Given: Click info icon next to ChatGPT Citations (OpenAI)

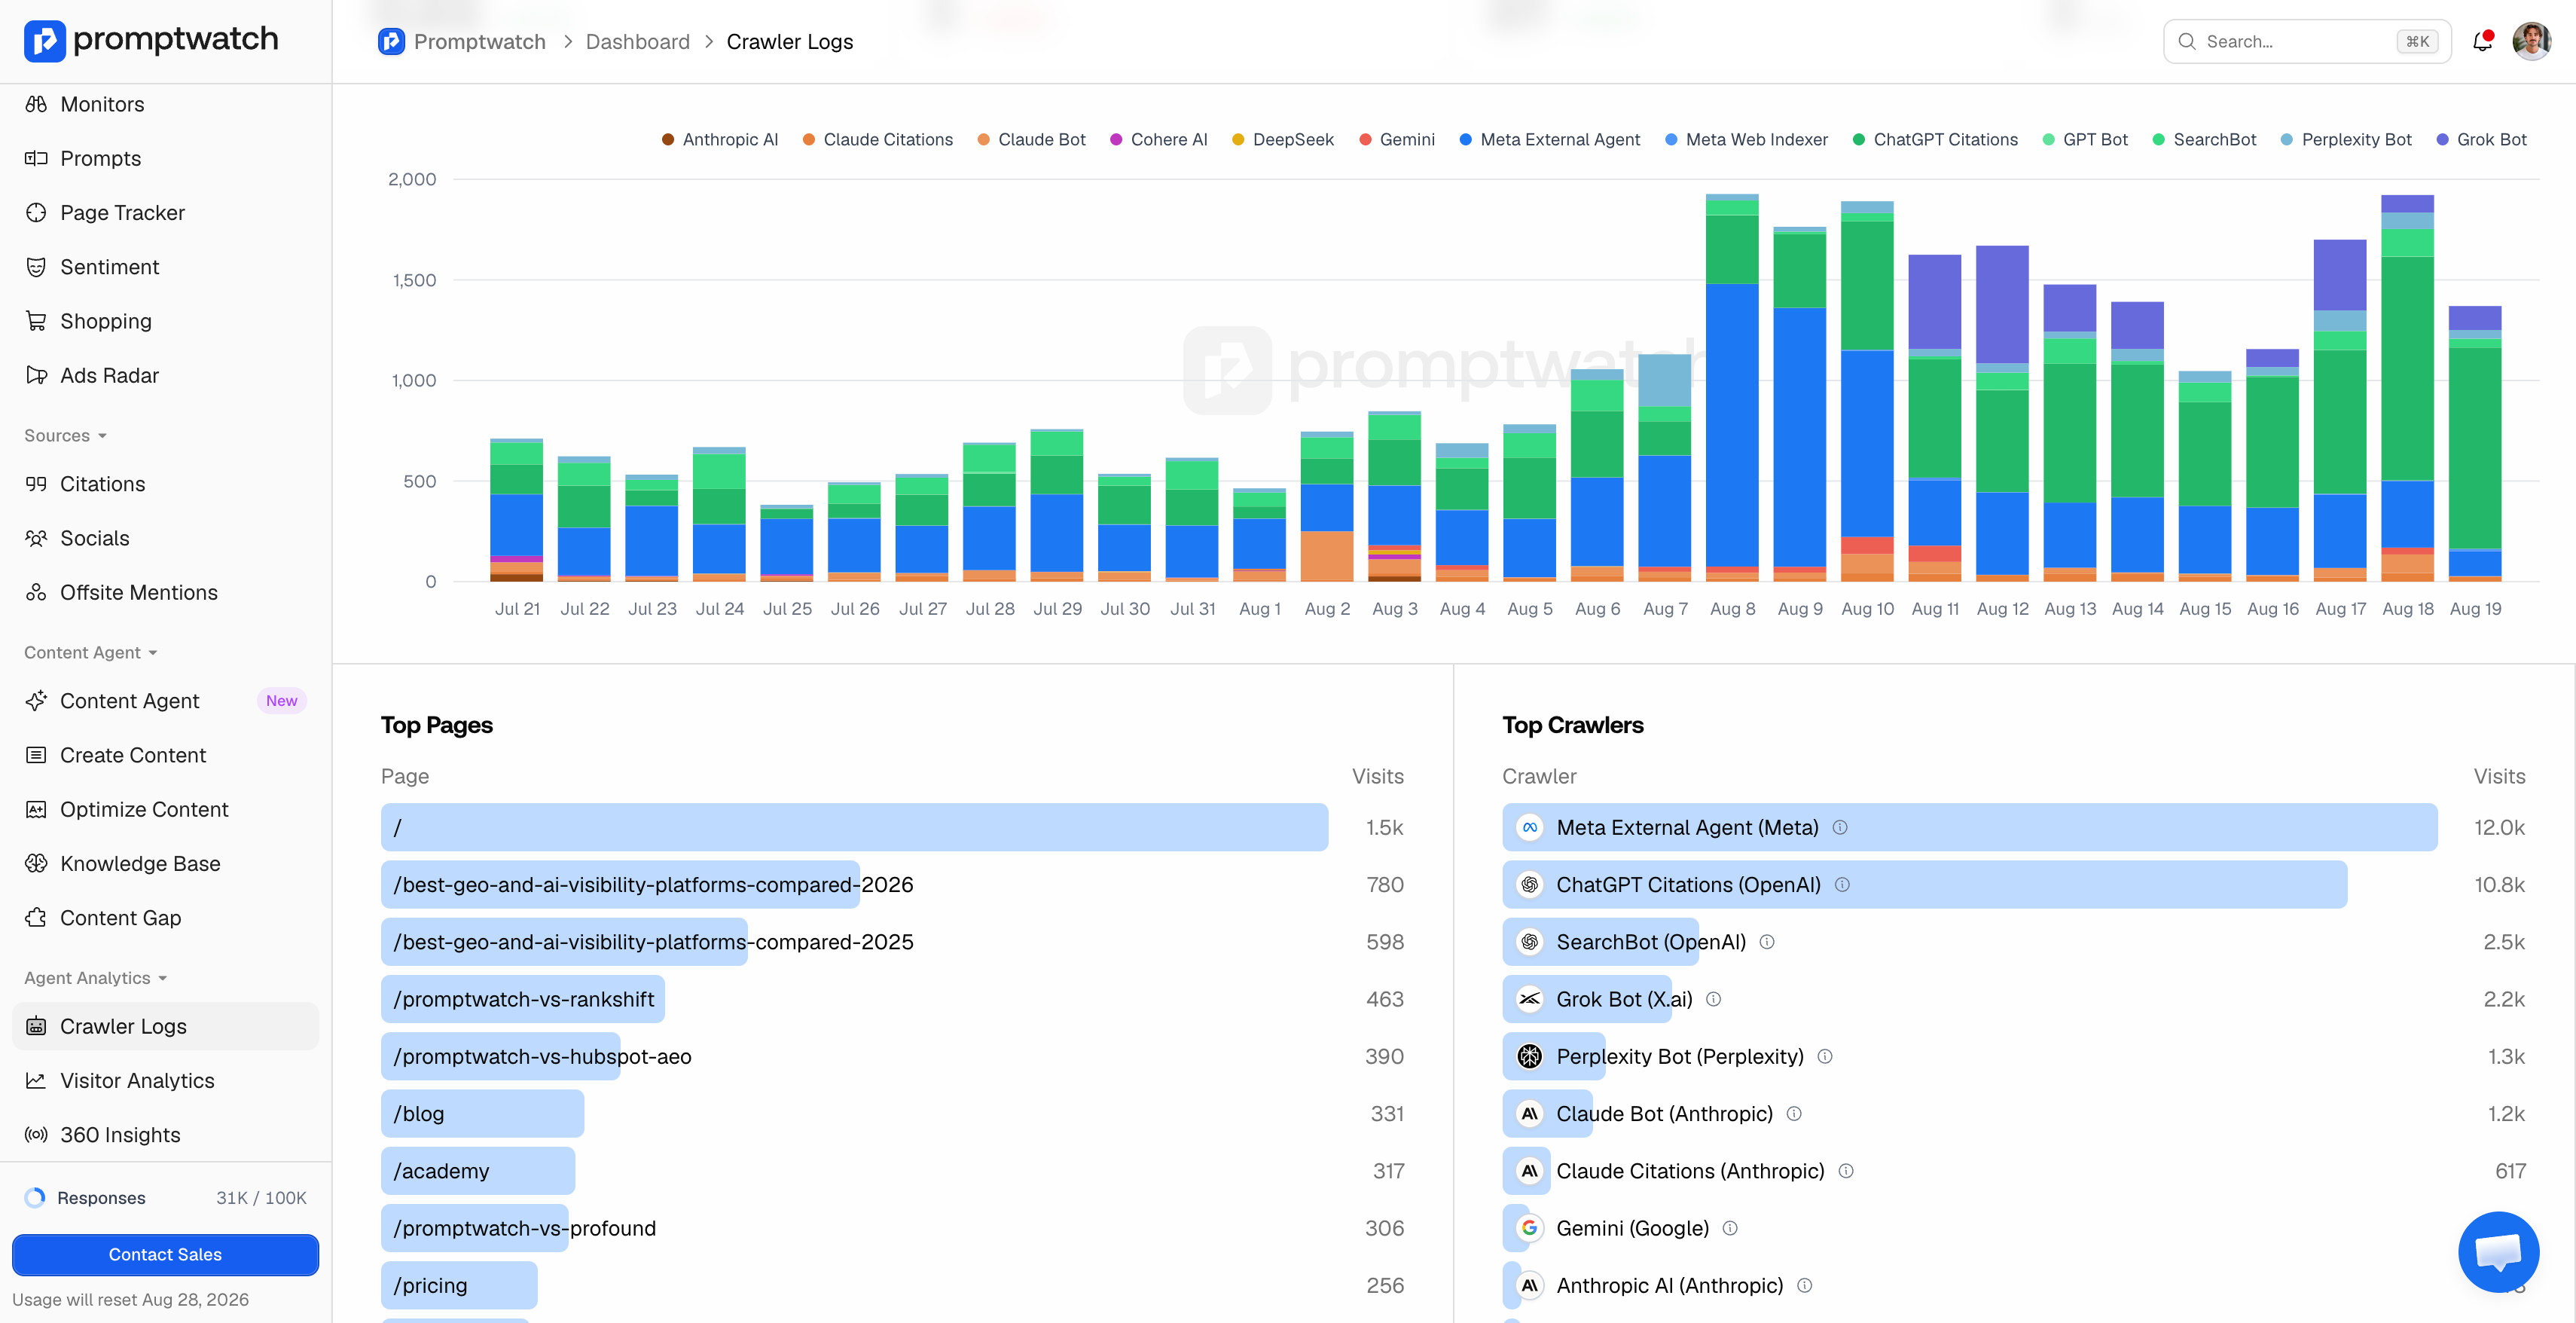Looking at the screenshot, I should pyautogui.click(x=1842, y=885).
